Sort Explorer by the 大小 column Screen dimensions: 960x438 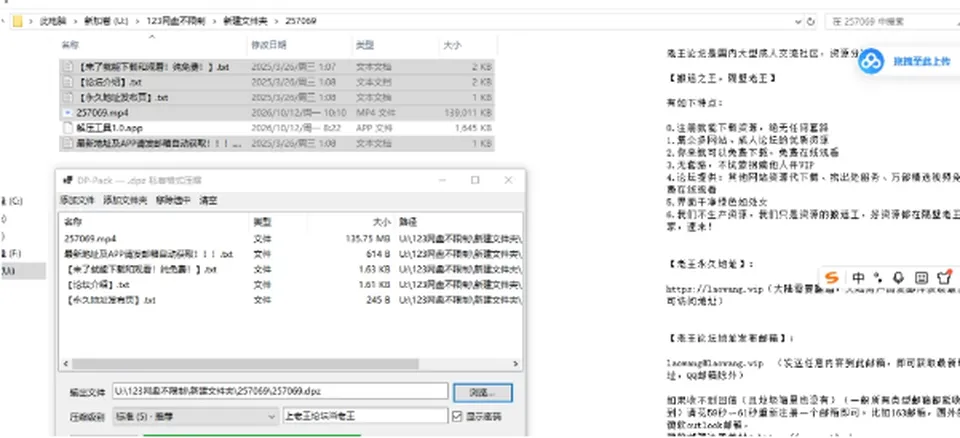click(x=452, y=45)
